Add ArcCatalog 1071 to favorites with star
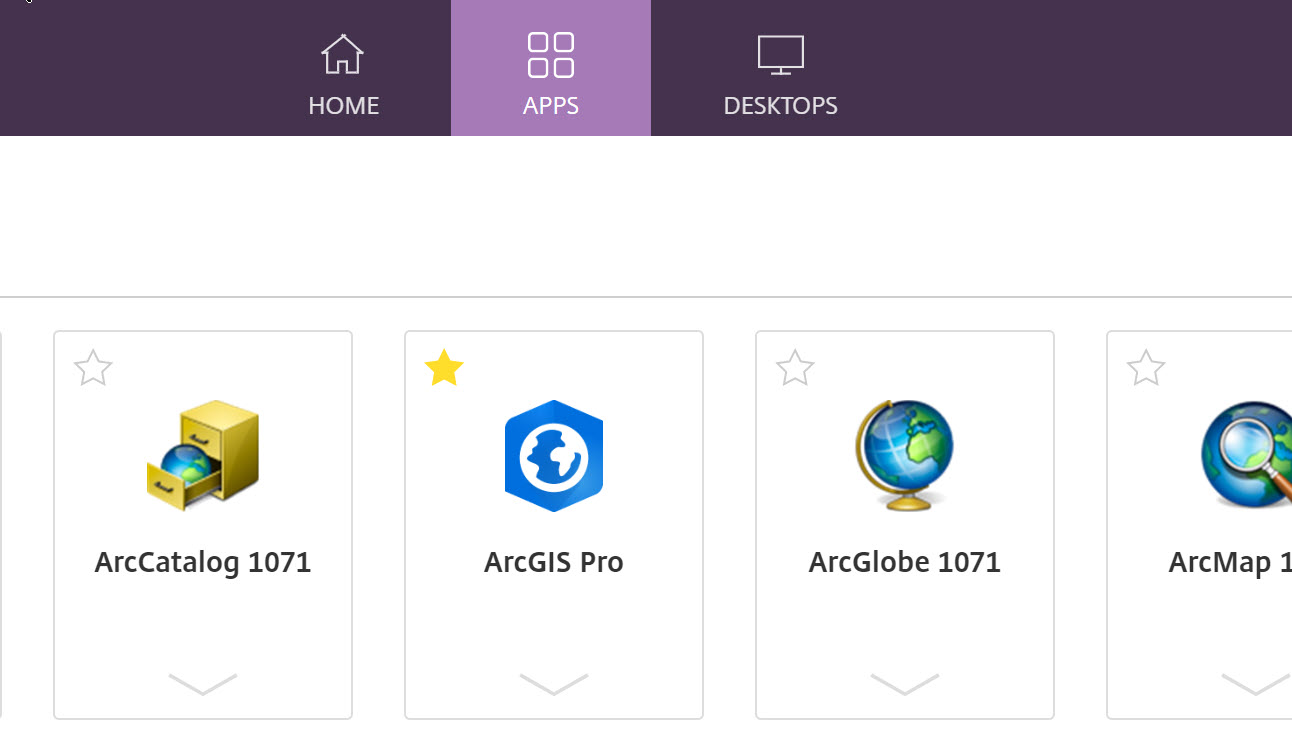Viewport: 1292px width, 746px height. [93, 368]
